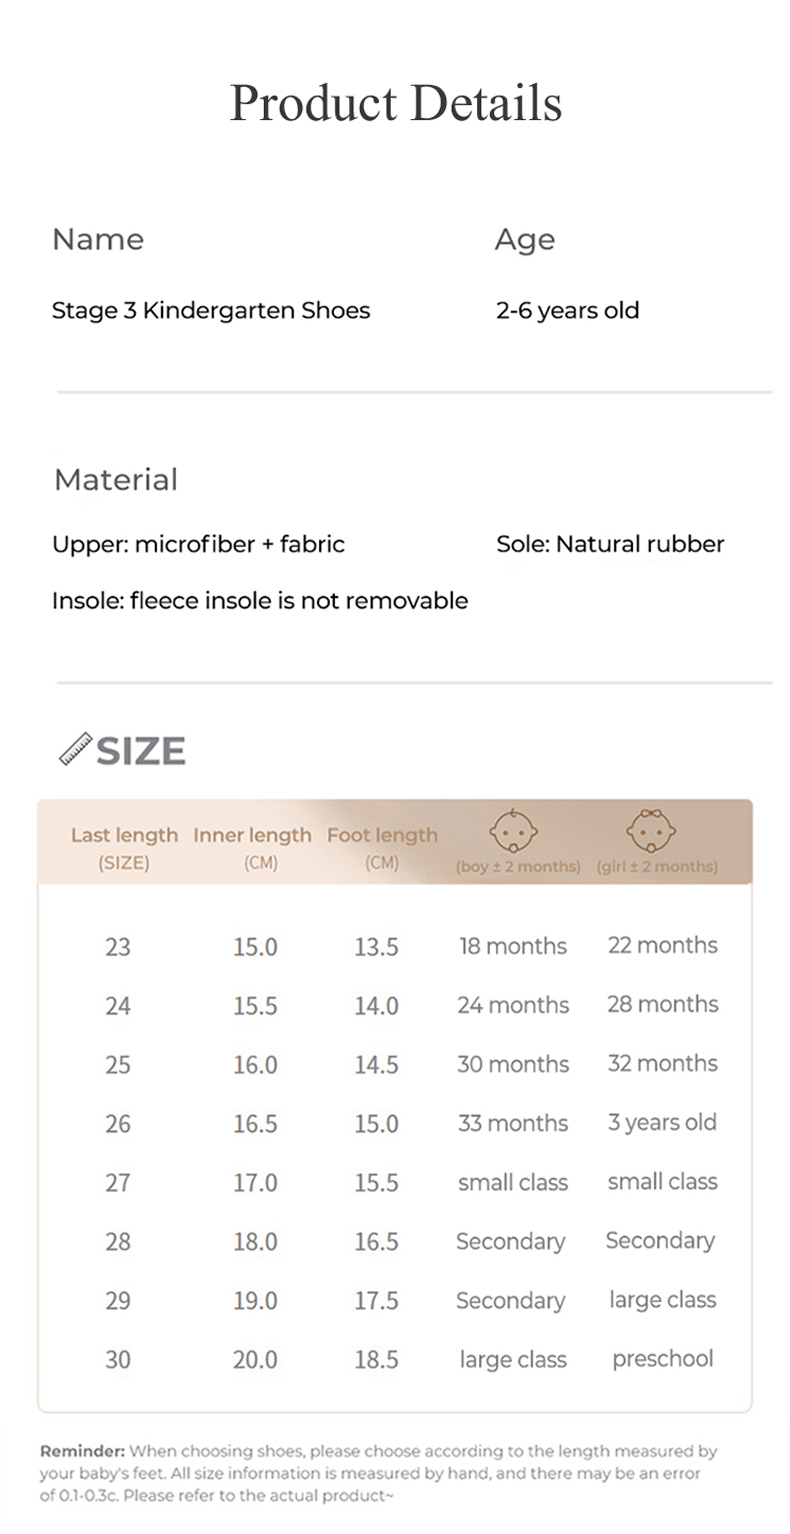790x1534 pixels.
Task: Click 'Upper: microfiber + fabric' text
Action: click(198, 545)
